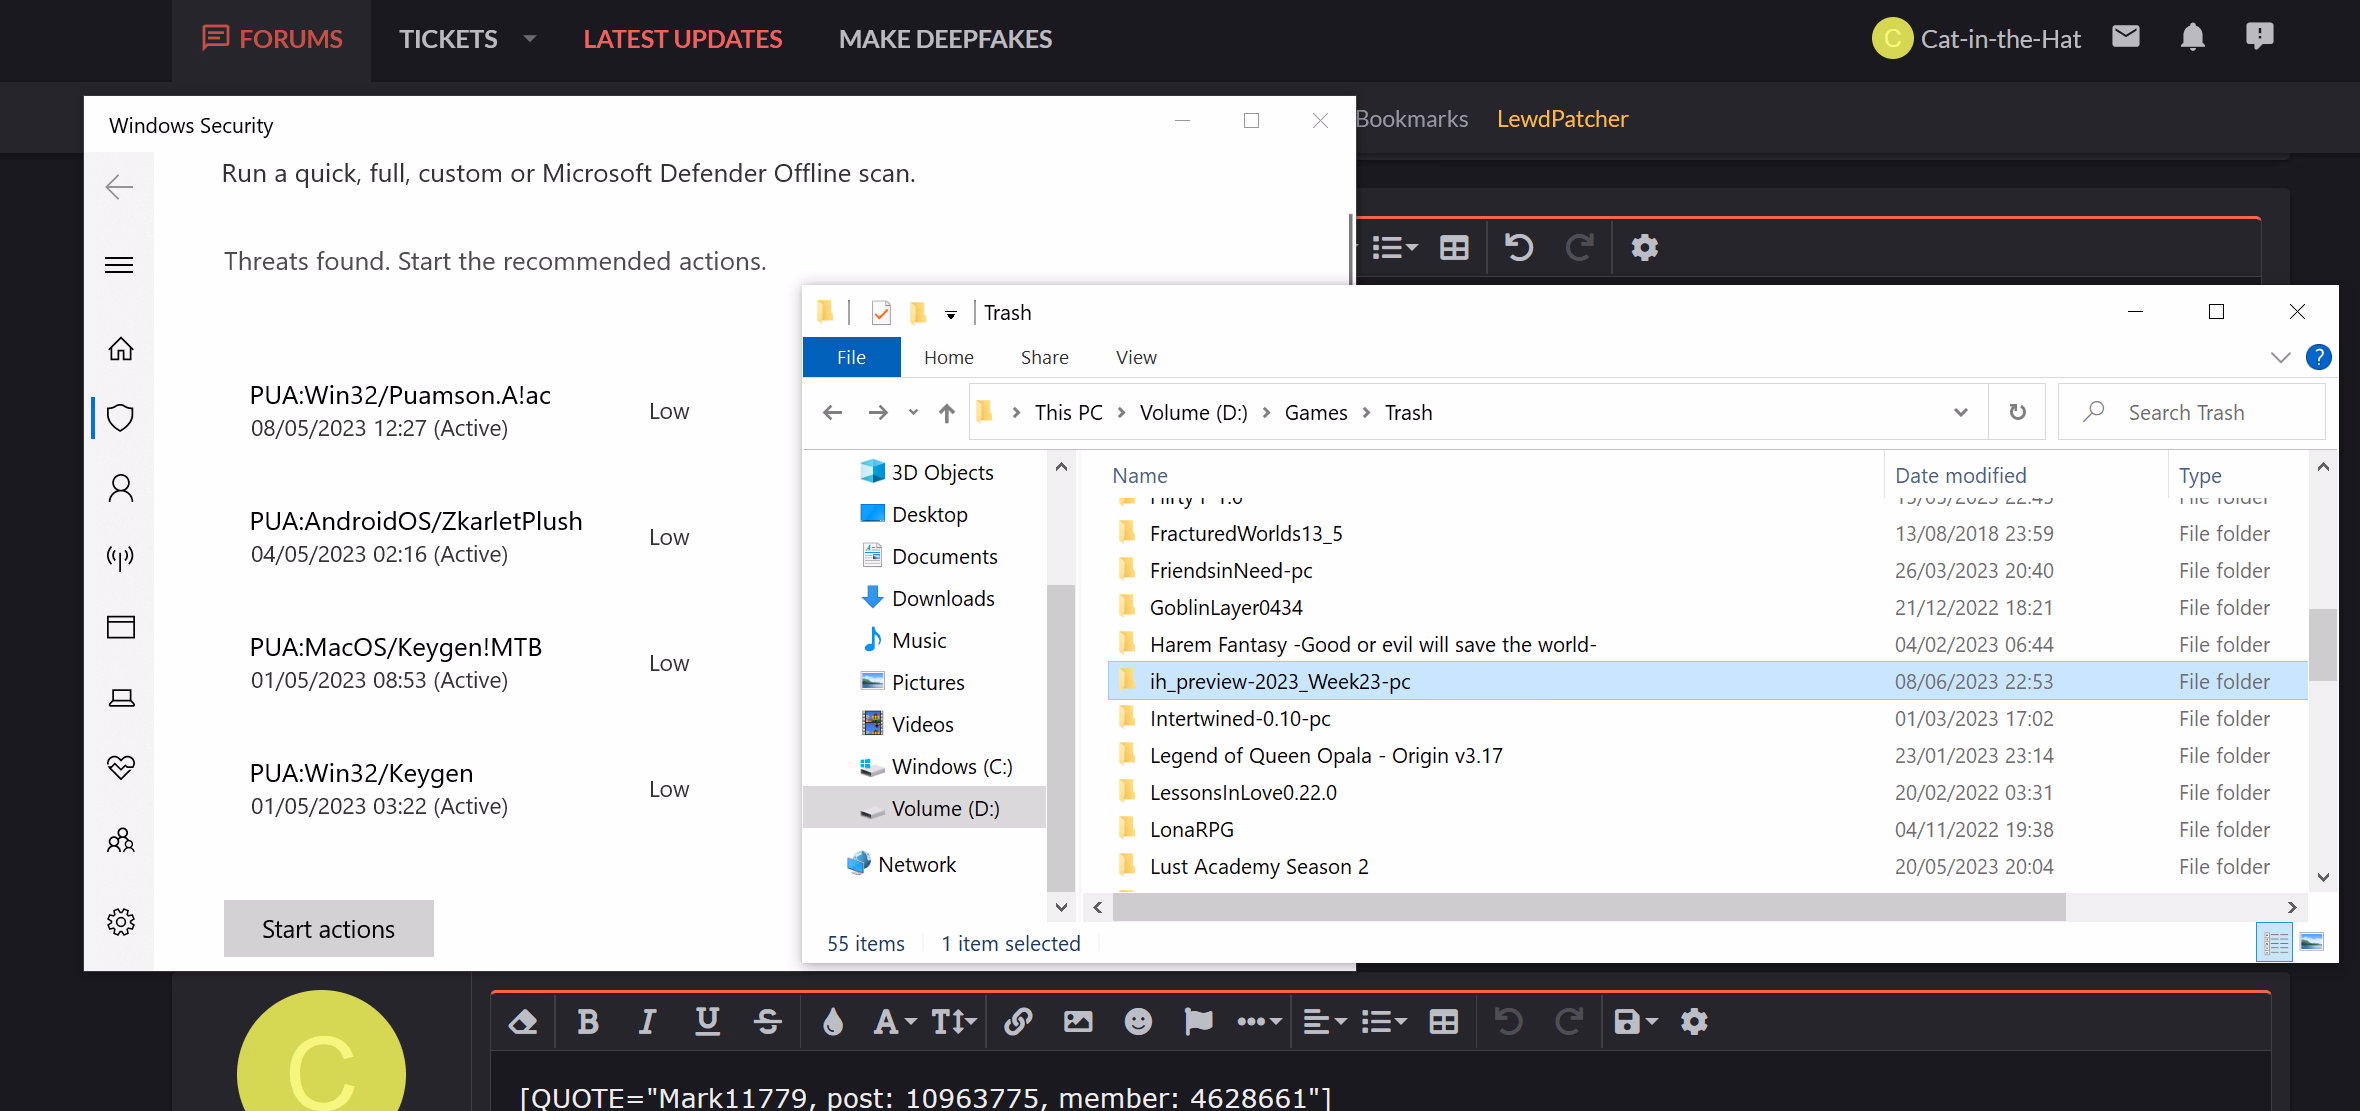Open the more options ellipsis dropdown
2360x1111 pixels.
point(1258,1021)
